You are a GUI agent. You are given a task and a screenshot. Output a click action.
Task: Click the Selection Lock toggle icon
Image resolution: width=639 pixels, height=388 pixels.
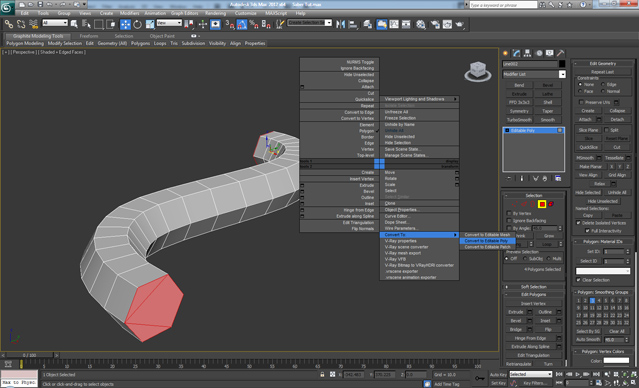[322, 374]
